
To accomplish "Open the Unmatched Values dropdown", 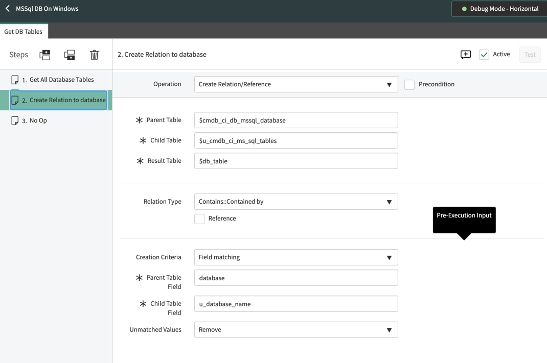I will click(295, 330).
